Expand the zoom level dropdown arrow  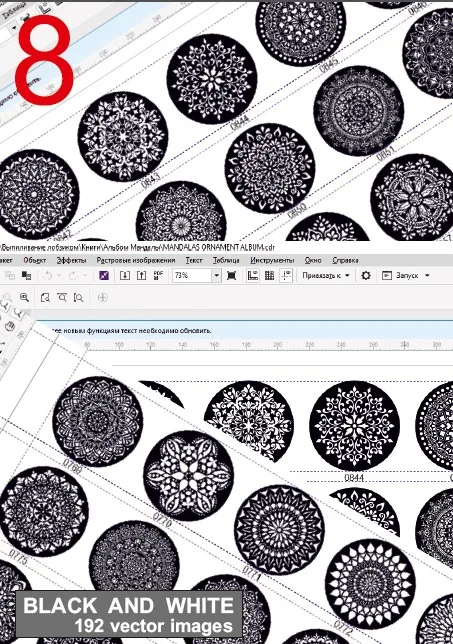click(x=216, y=275)
